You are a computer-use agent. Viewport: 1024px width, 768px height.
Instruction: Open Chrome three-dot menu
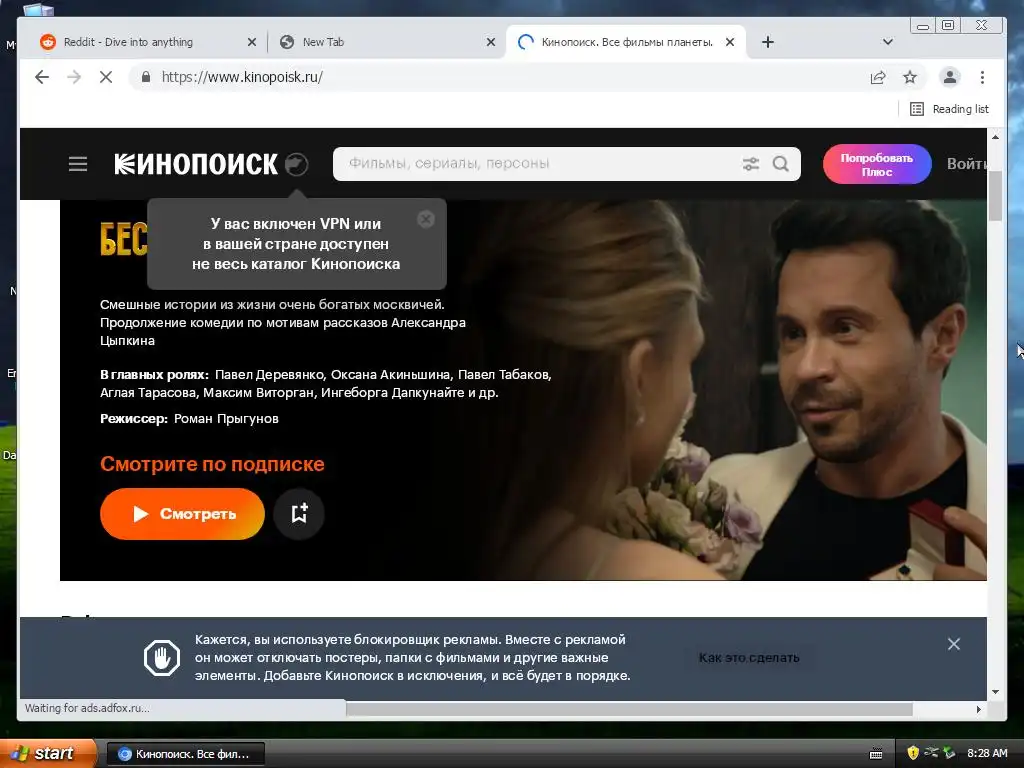pyautogui.click(x=982, y=77)
